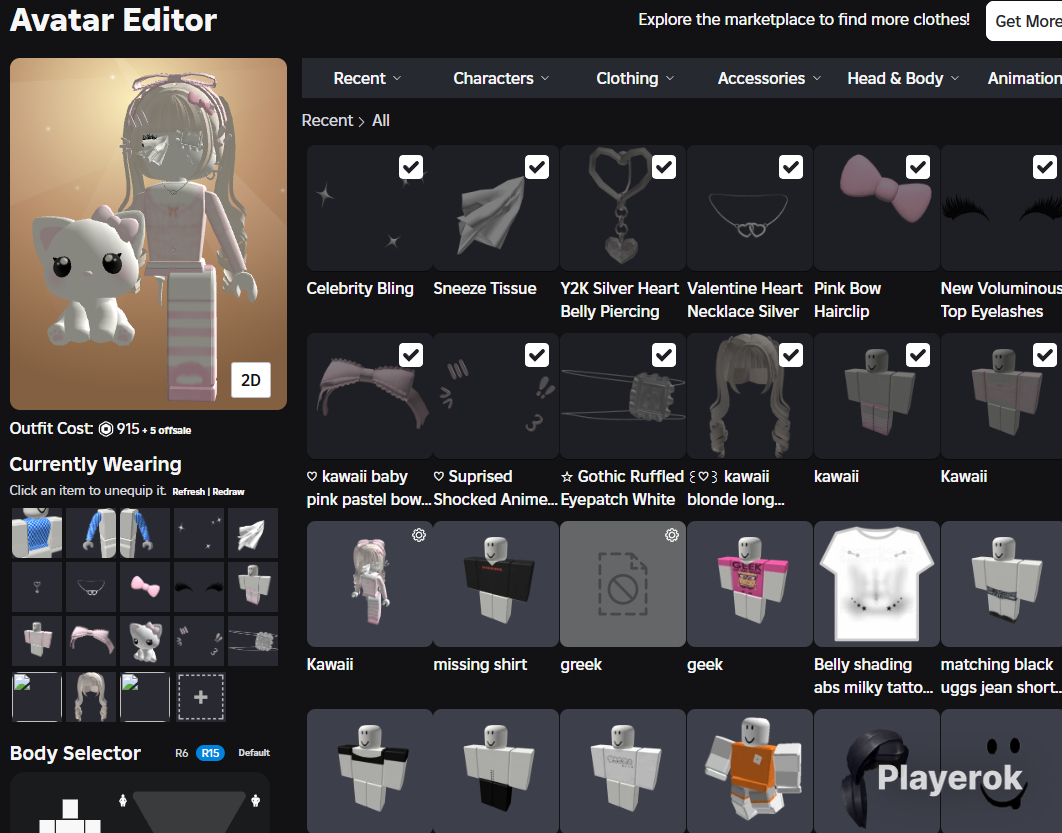
Task: Select the orange shirt avatar tile
Action: pos(749,771)
